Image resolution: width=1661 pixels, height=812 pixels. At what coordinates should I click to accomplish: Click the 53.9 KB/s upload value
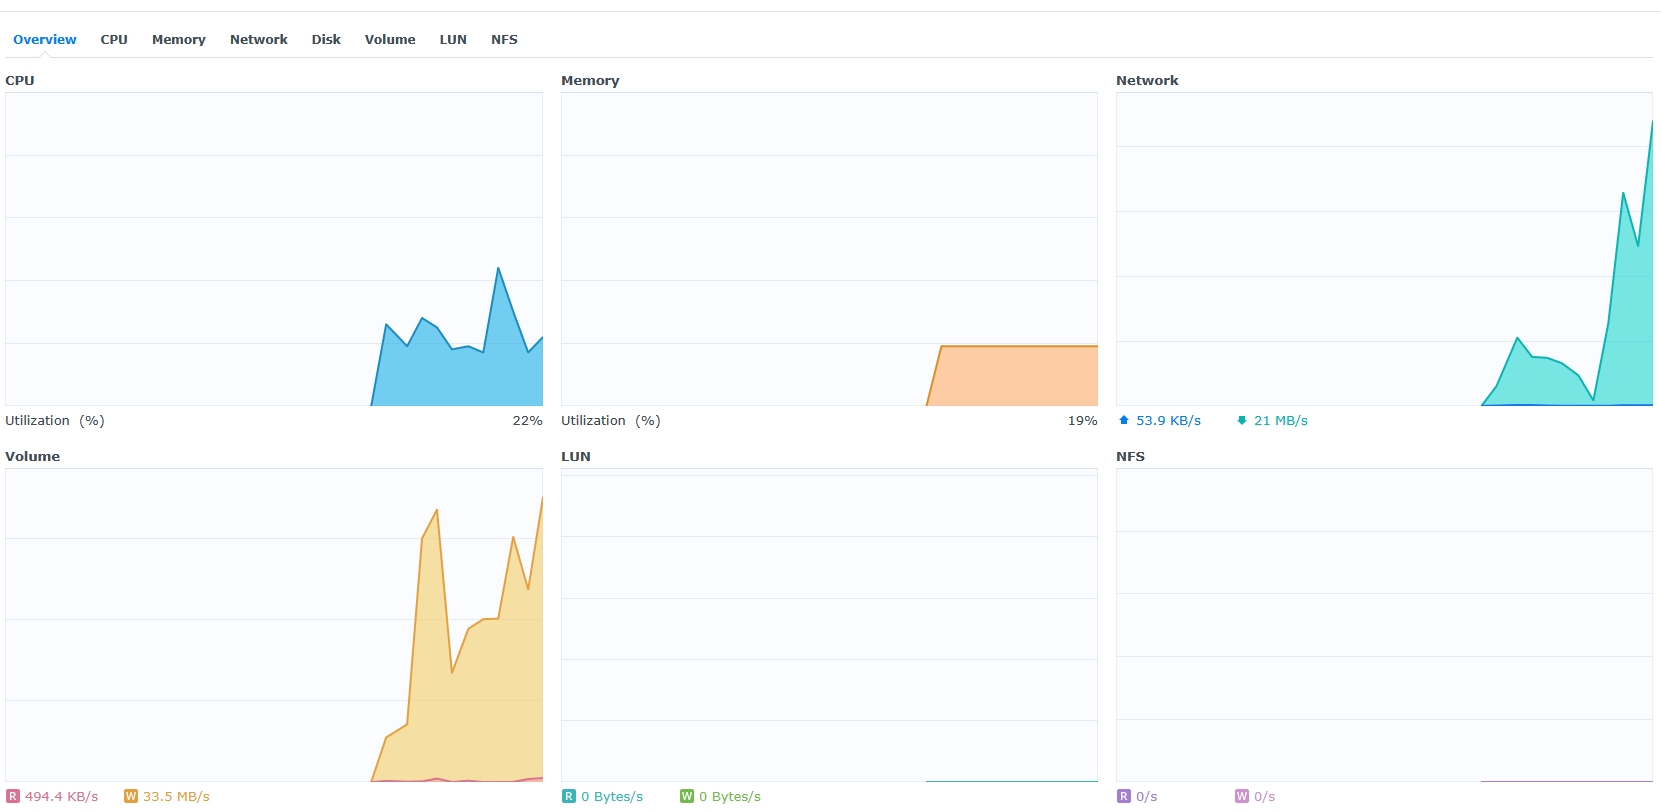(x=1168, y=421)
